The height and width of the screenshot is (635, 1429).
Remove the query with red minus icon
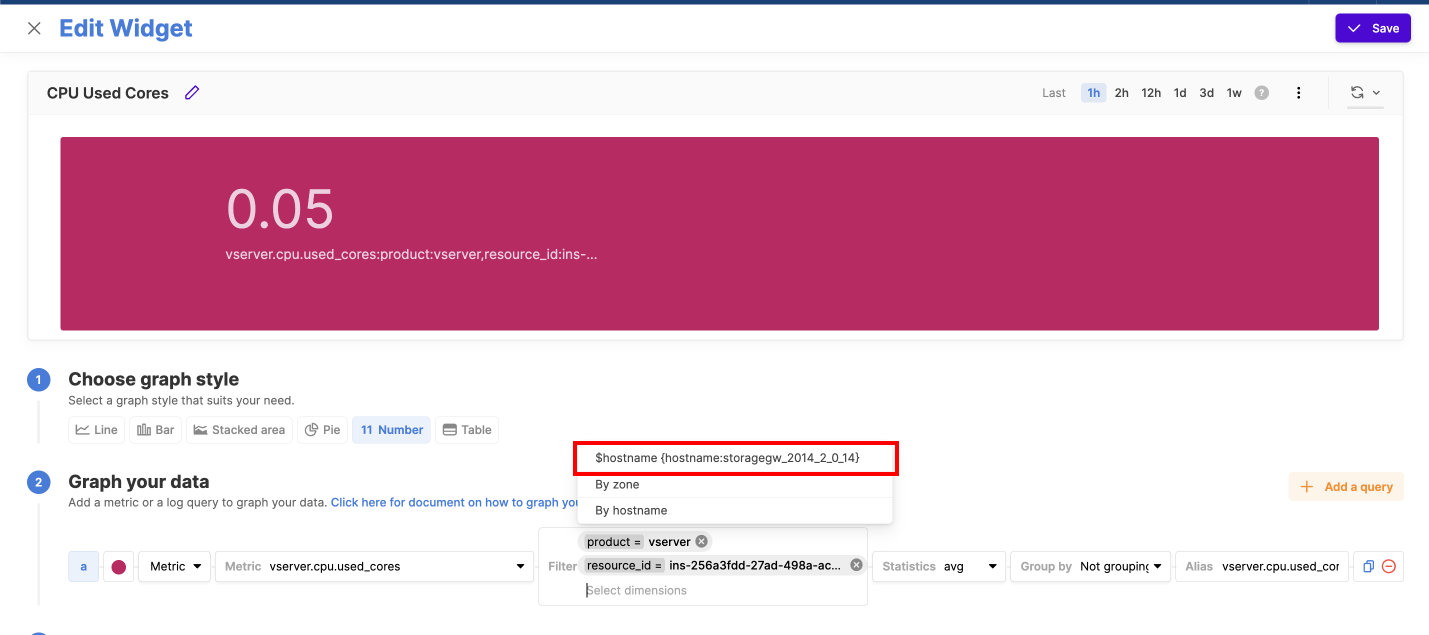pyautogui.click(x=1389, y=566)
